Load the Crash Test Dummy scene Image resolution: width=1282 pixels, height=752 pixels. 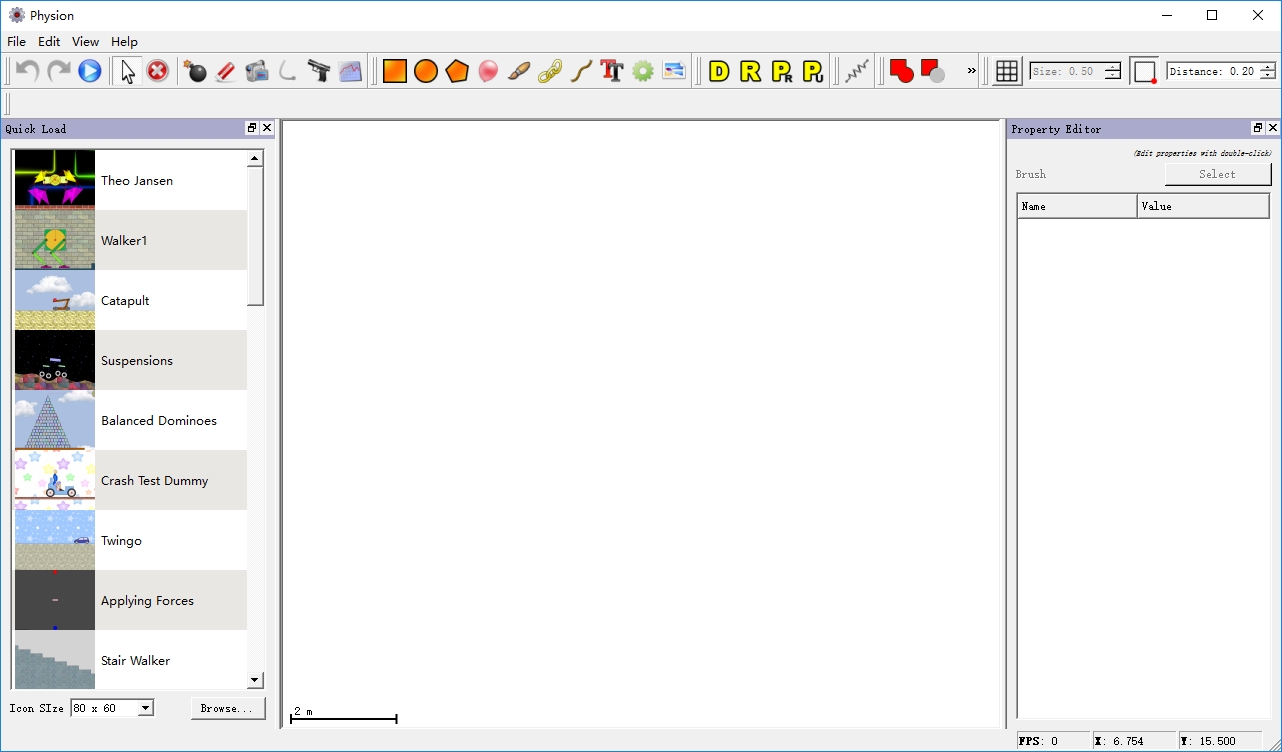(x=130, y=480)
